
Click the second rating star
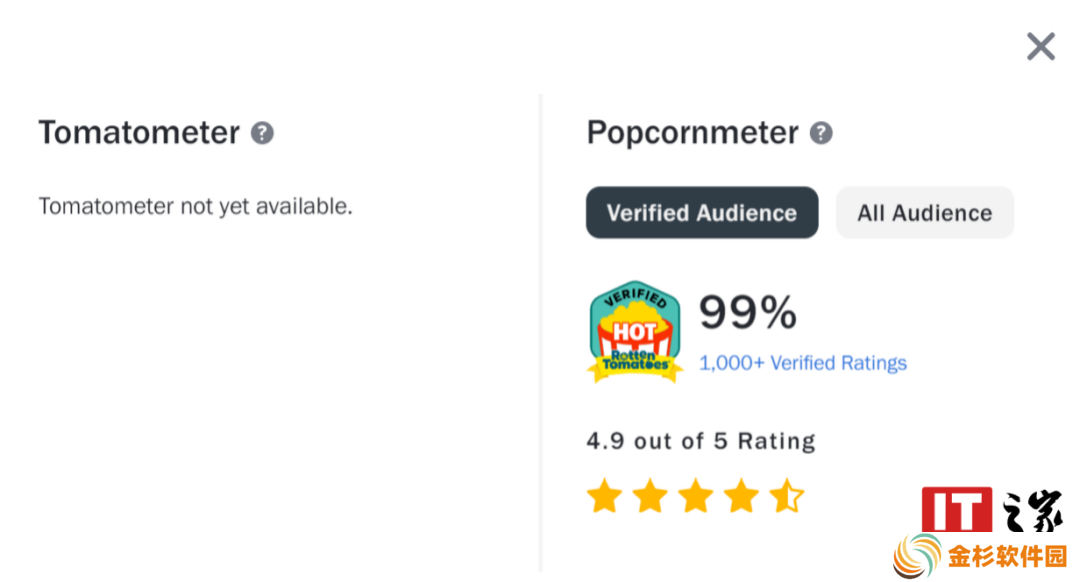(x=650, y=496)
